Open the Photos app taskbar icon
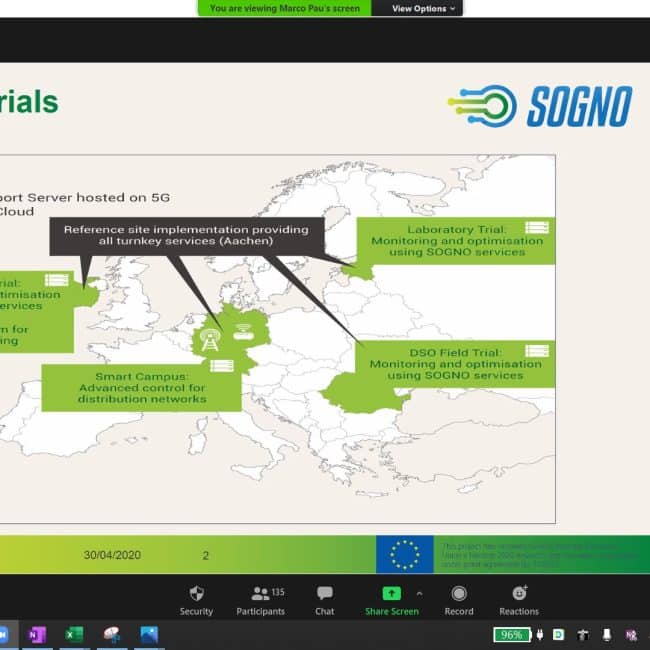The image size is (650, 650). [149, 635]
